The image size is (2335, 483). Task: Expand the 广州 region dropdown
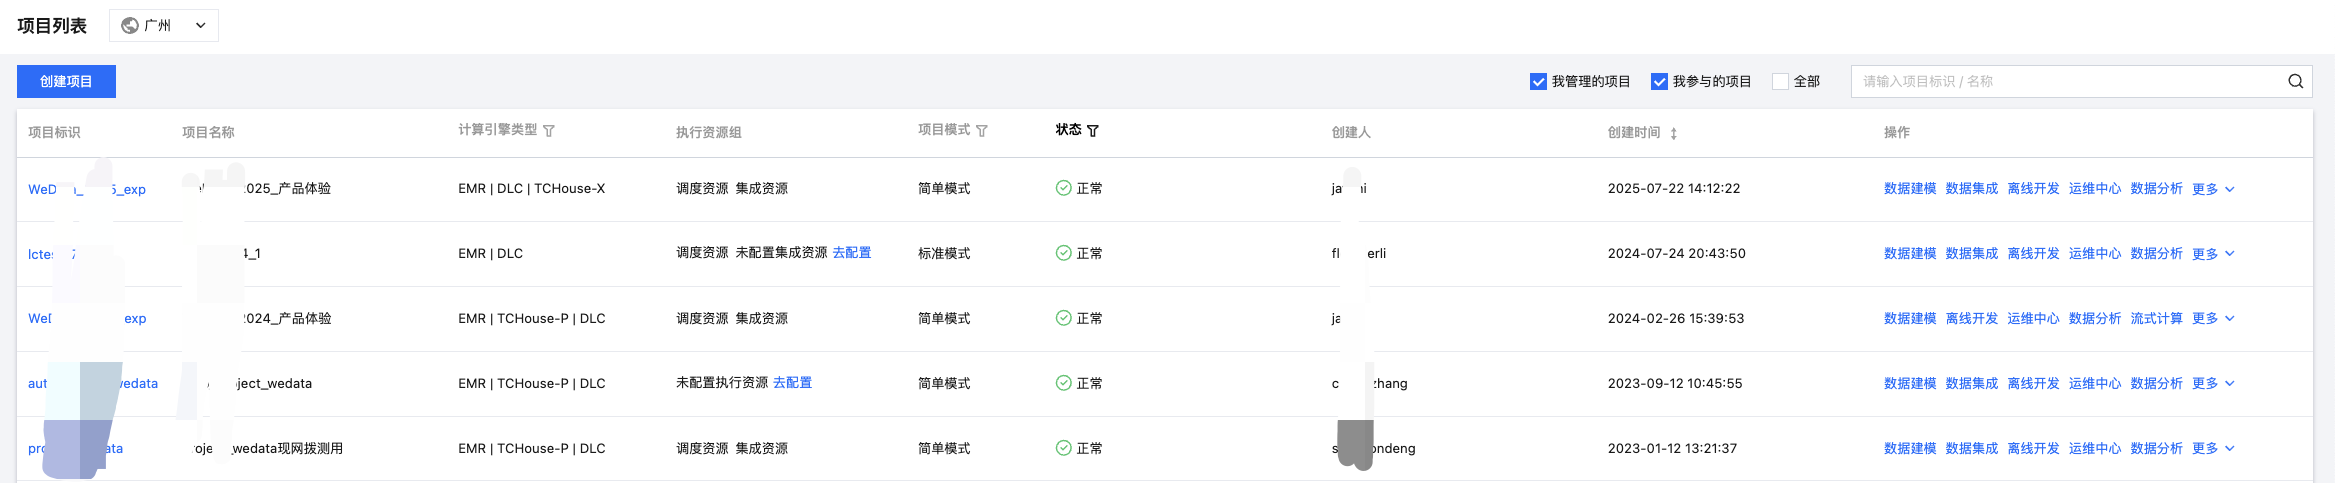pos(200,25)
